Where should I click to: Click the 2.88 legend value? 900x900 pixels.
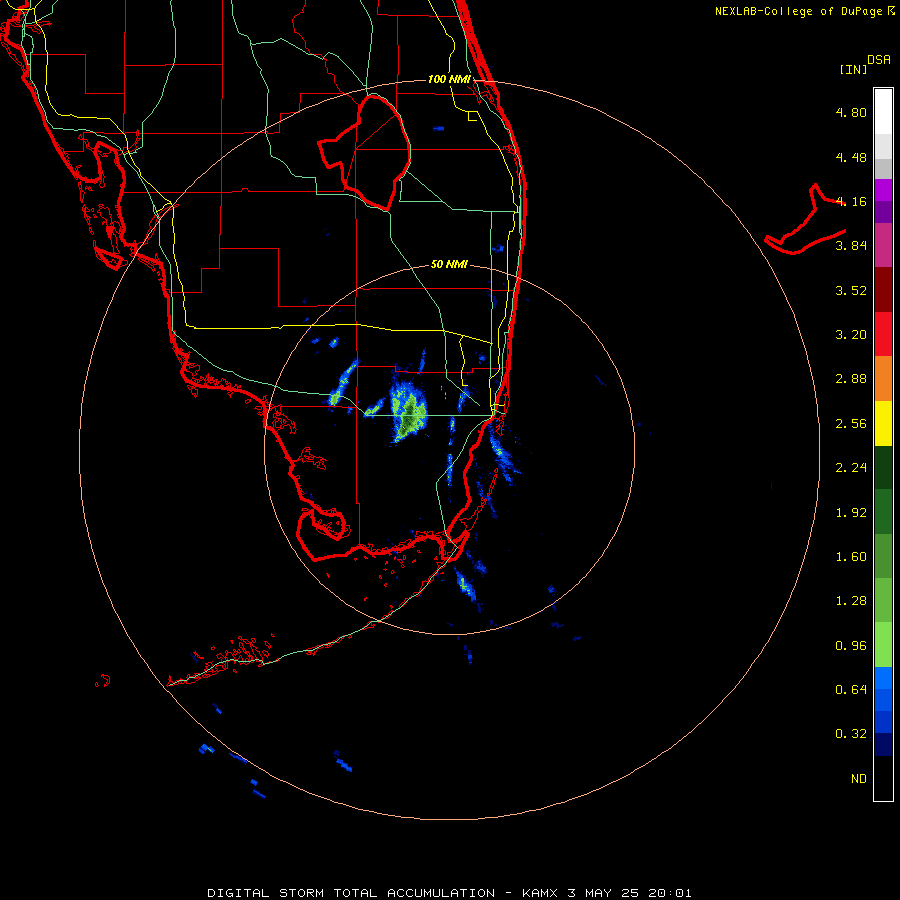tap(851, 379)
